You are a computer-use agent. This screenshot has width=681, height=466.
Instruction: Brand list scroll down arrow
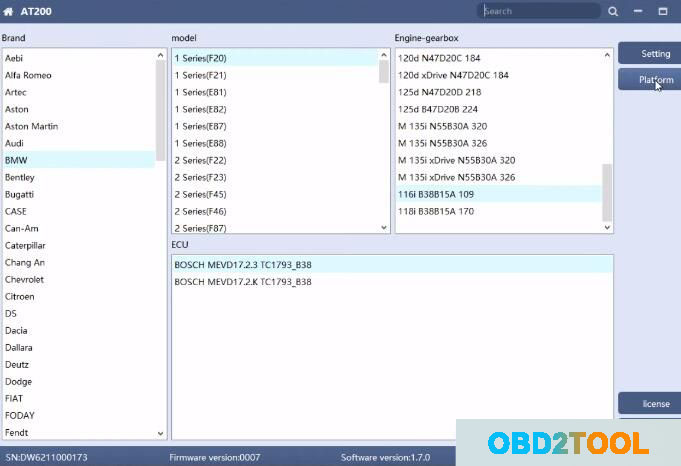pos(160,433)
